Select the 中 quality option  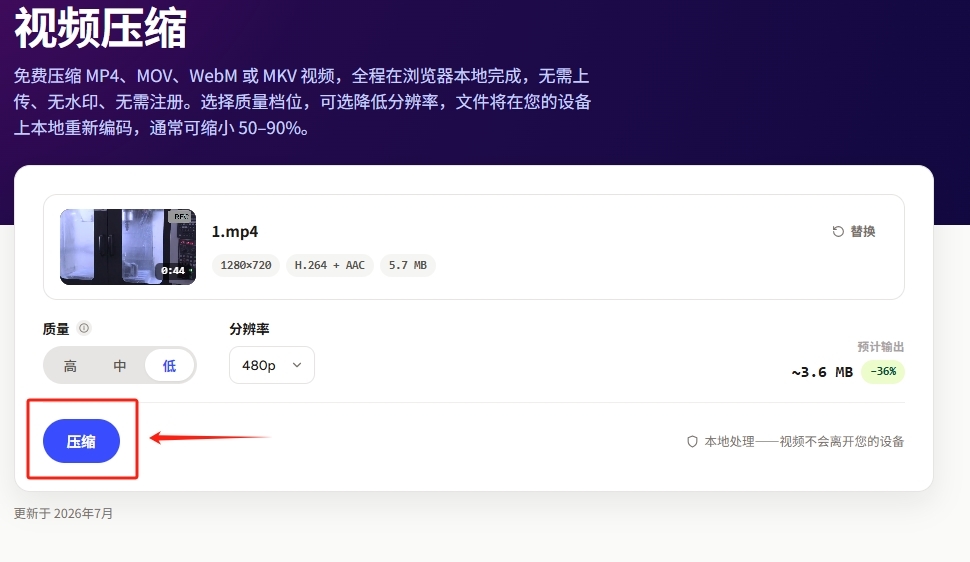(119, 366)
